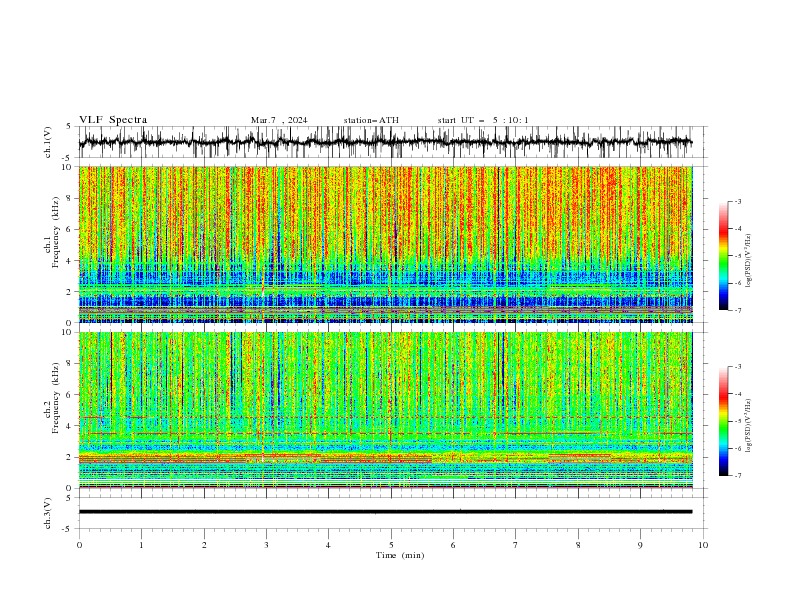
Task: Click the "-7" label on ch.2 colorbar
Action: click(x=738, y=476)
